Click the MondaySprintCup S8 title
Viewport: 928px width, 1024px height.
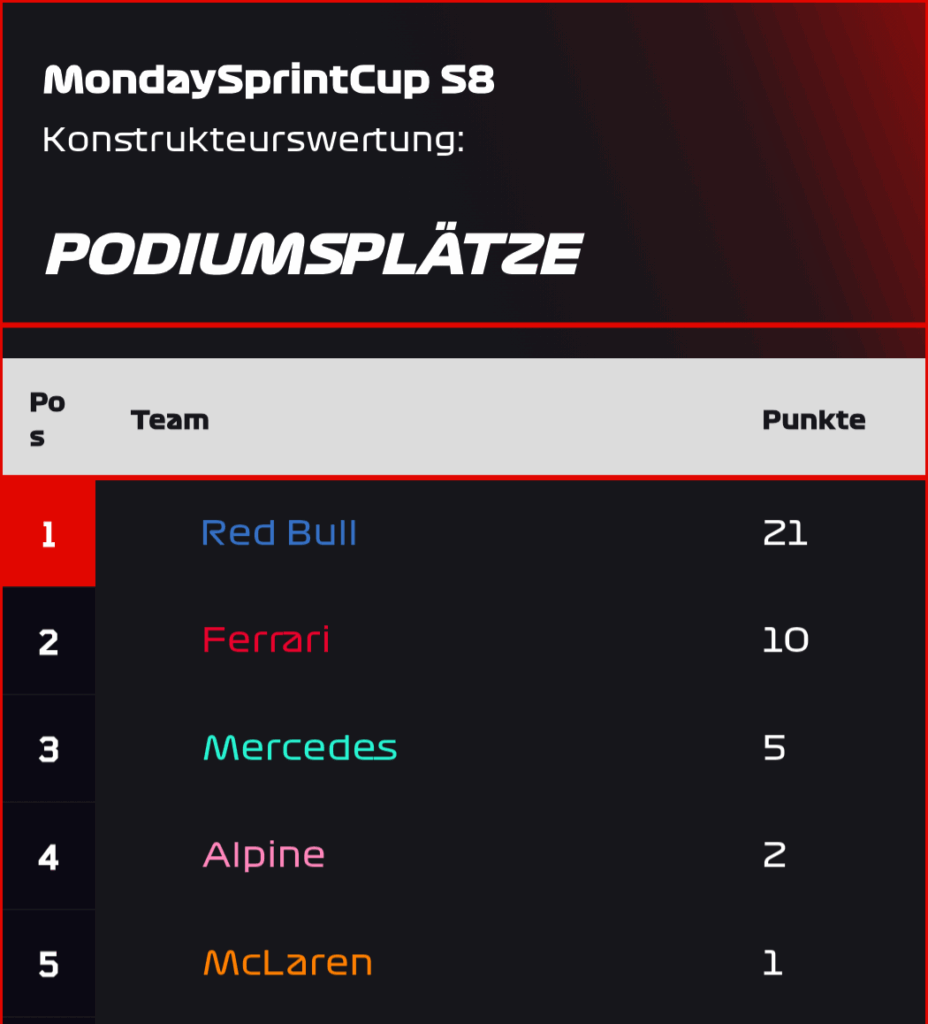click(x=268, y=81)
